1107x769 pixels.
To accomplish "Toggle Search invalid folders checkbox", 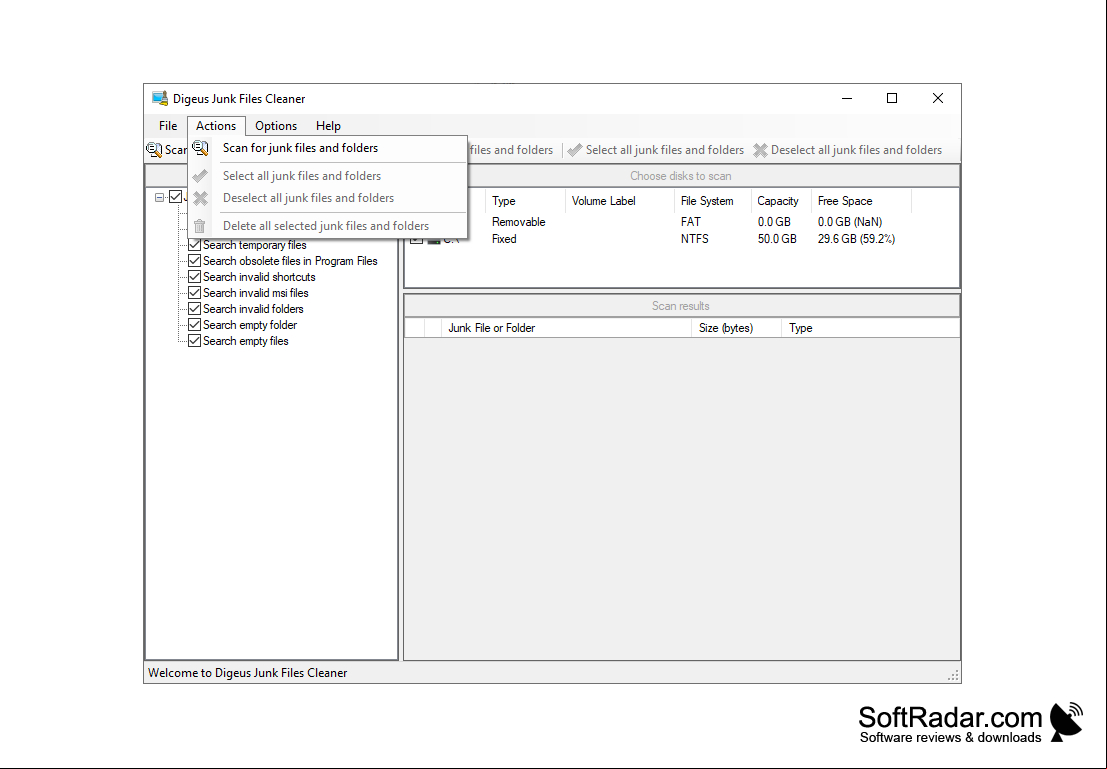I will (x=195, y=309).
